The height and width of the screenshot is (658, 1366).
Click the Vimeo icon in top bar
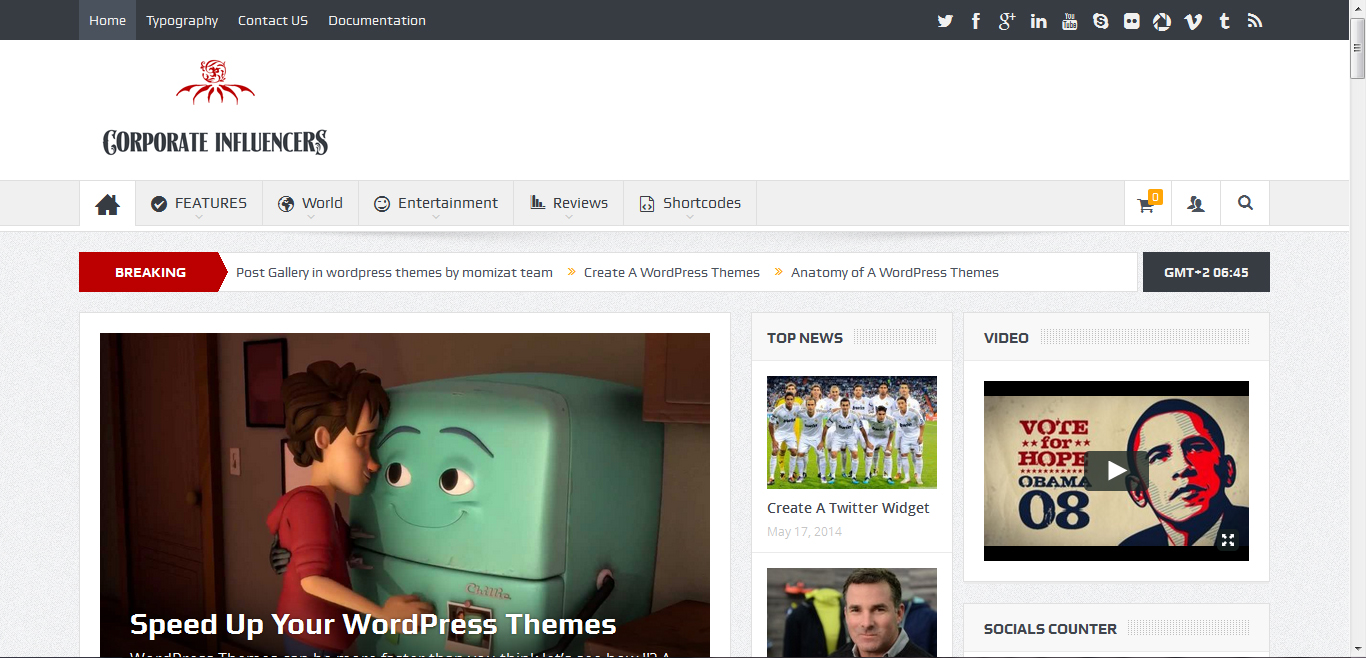[x=1193, y=21]
